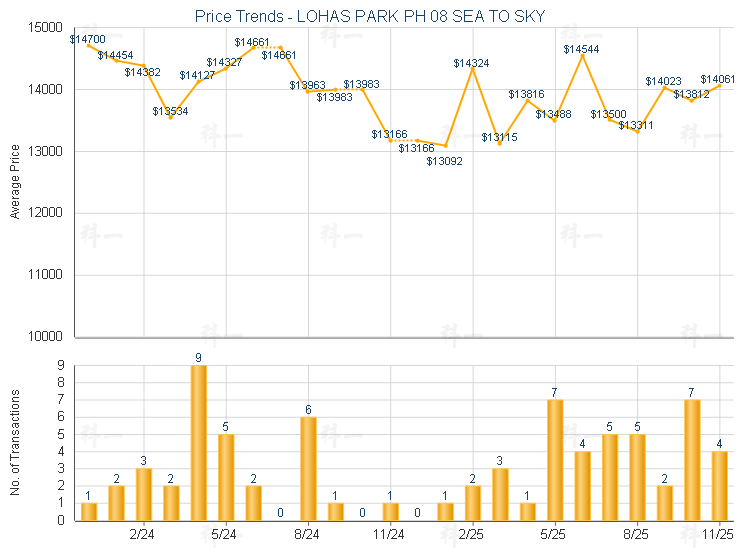
Task: Select the $14061 final price point
Action: click(719, 85)
